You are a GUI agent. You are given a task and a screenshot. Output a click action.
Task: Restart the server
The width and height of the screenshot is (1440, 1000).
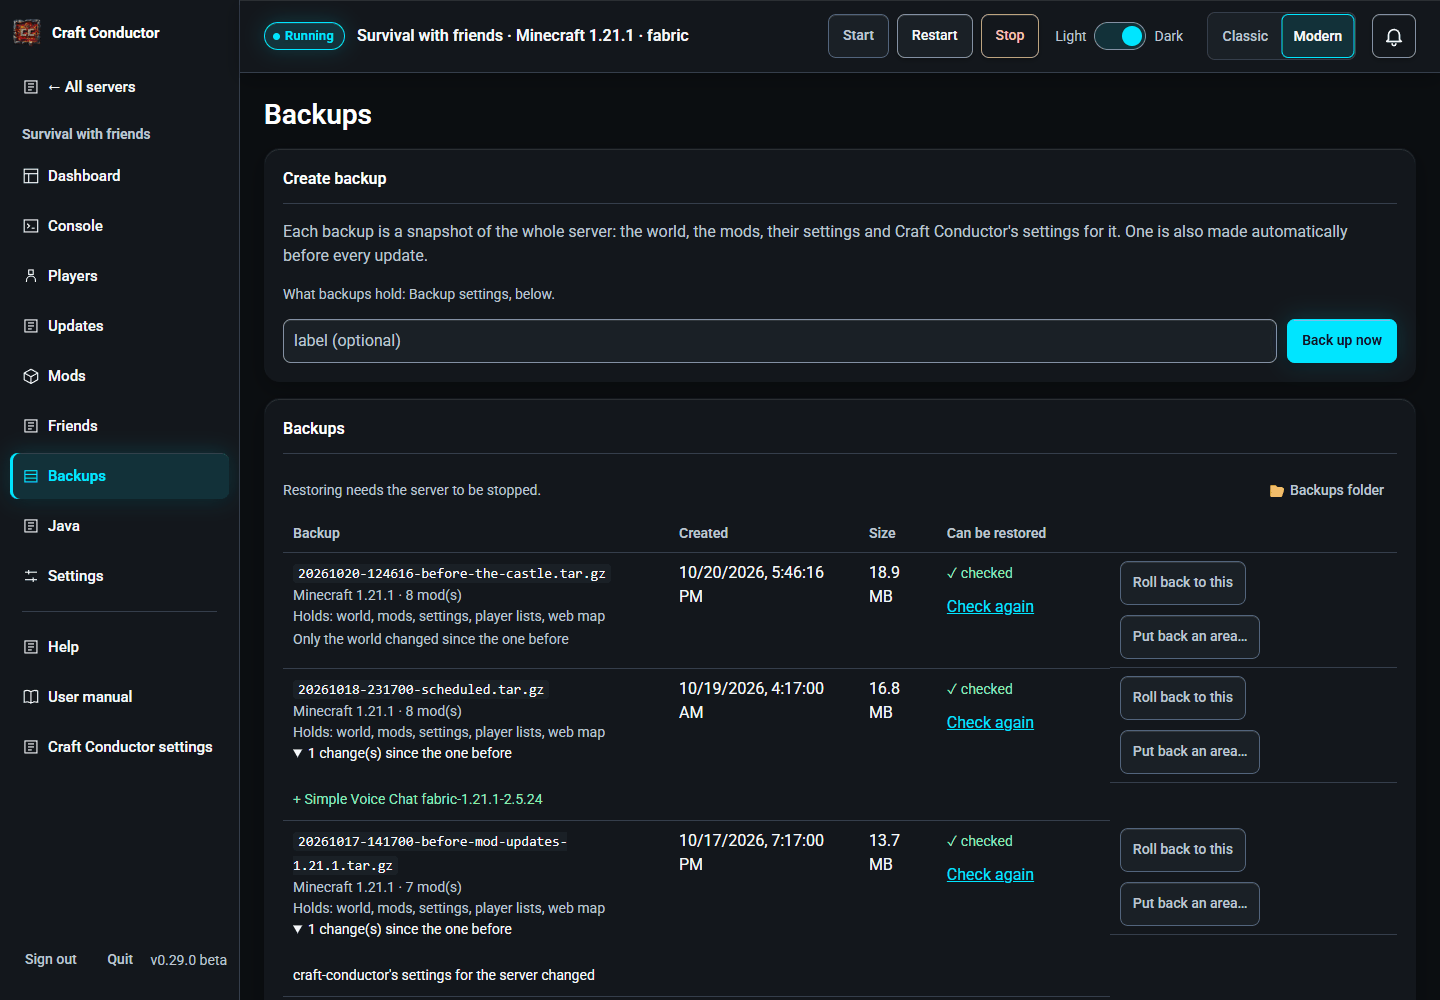pyautogui.click(x=934, y=36)
